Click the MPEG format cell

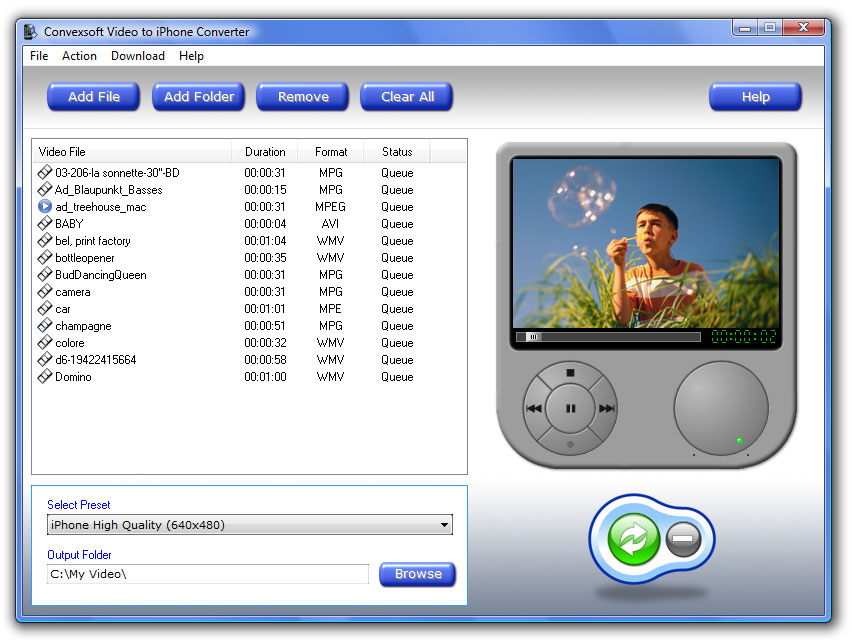(x=330, y=207)
